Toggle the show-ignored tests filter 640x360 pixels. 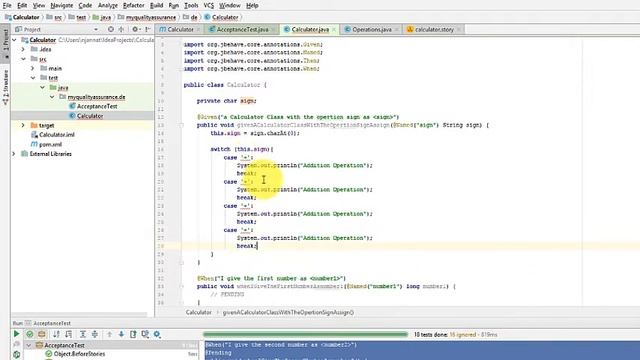tap(42, 334)
